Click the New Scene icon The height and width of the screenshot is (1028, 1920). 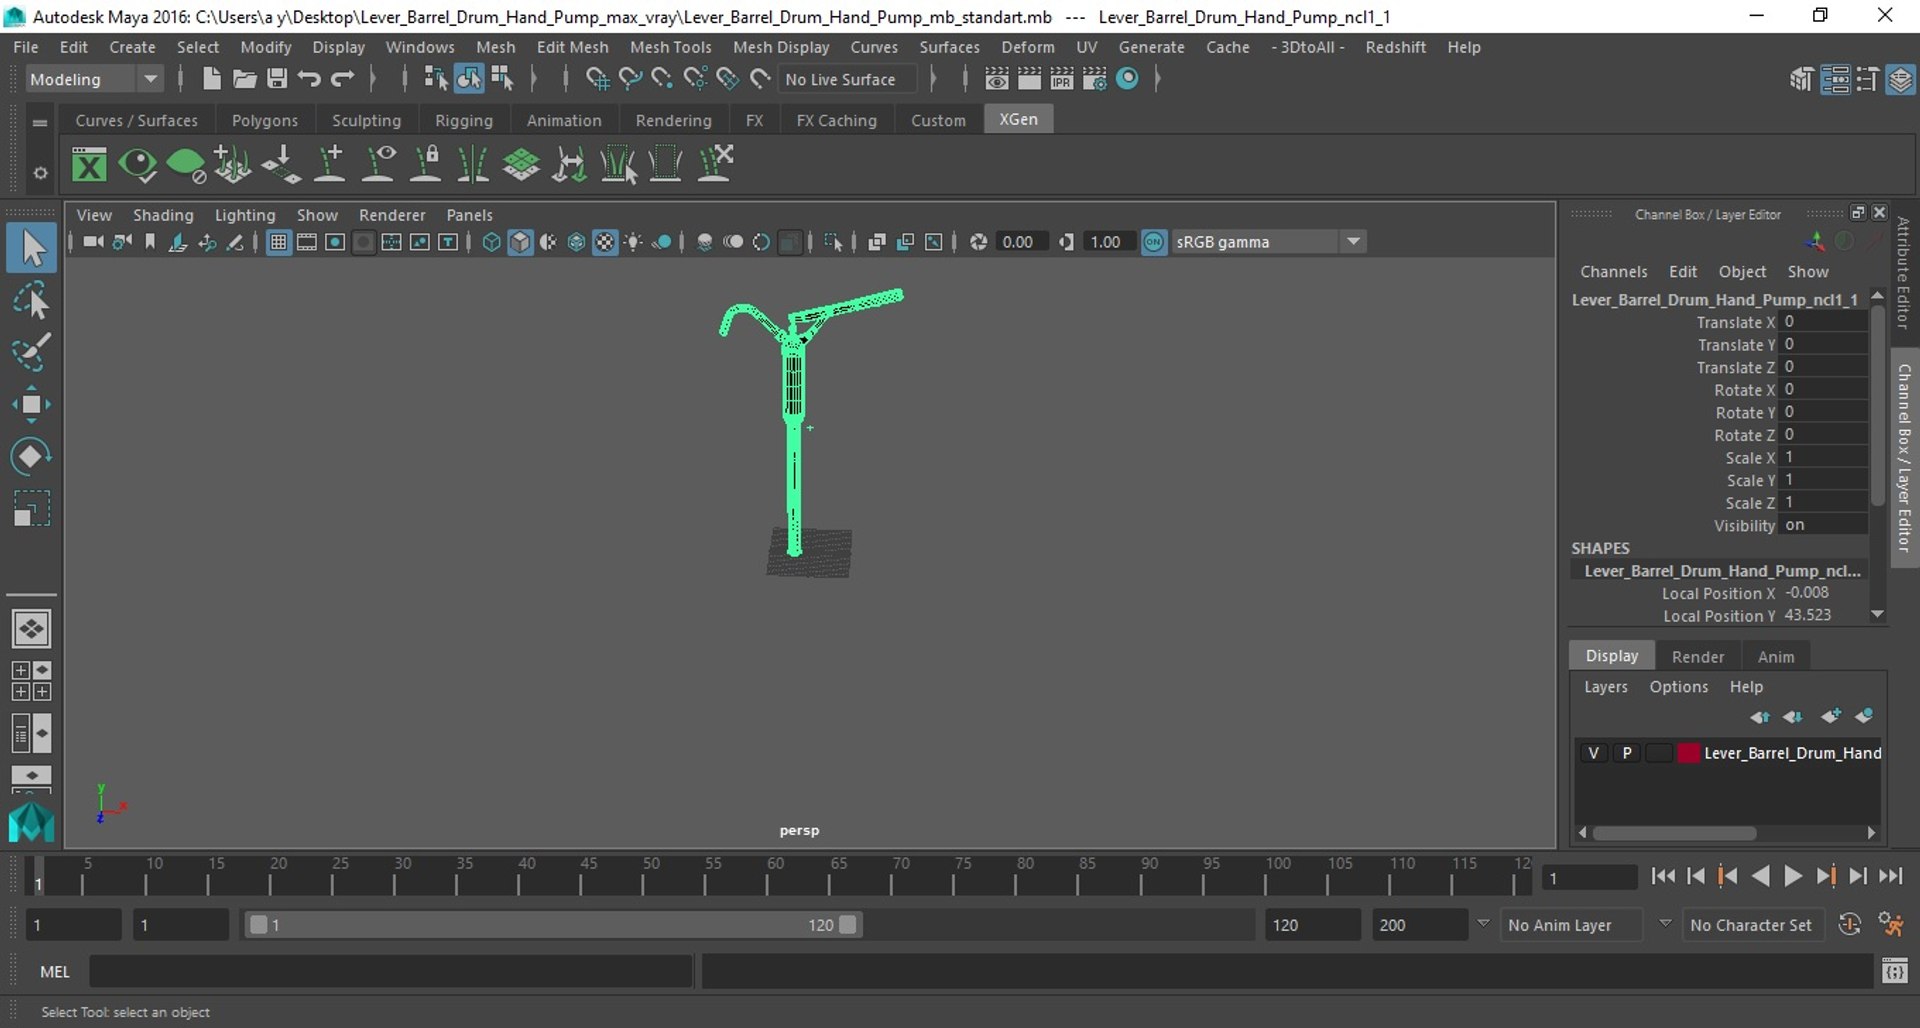(x=211, y=79)
